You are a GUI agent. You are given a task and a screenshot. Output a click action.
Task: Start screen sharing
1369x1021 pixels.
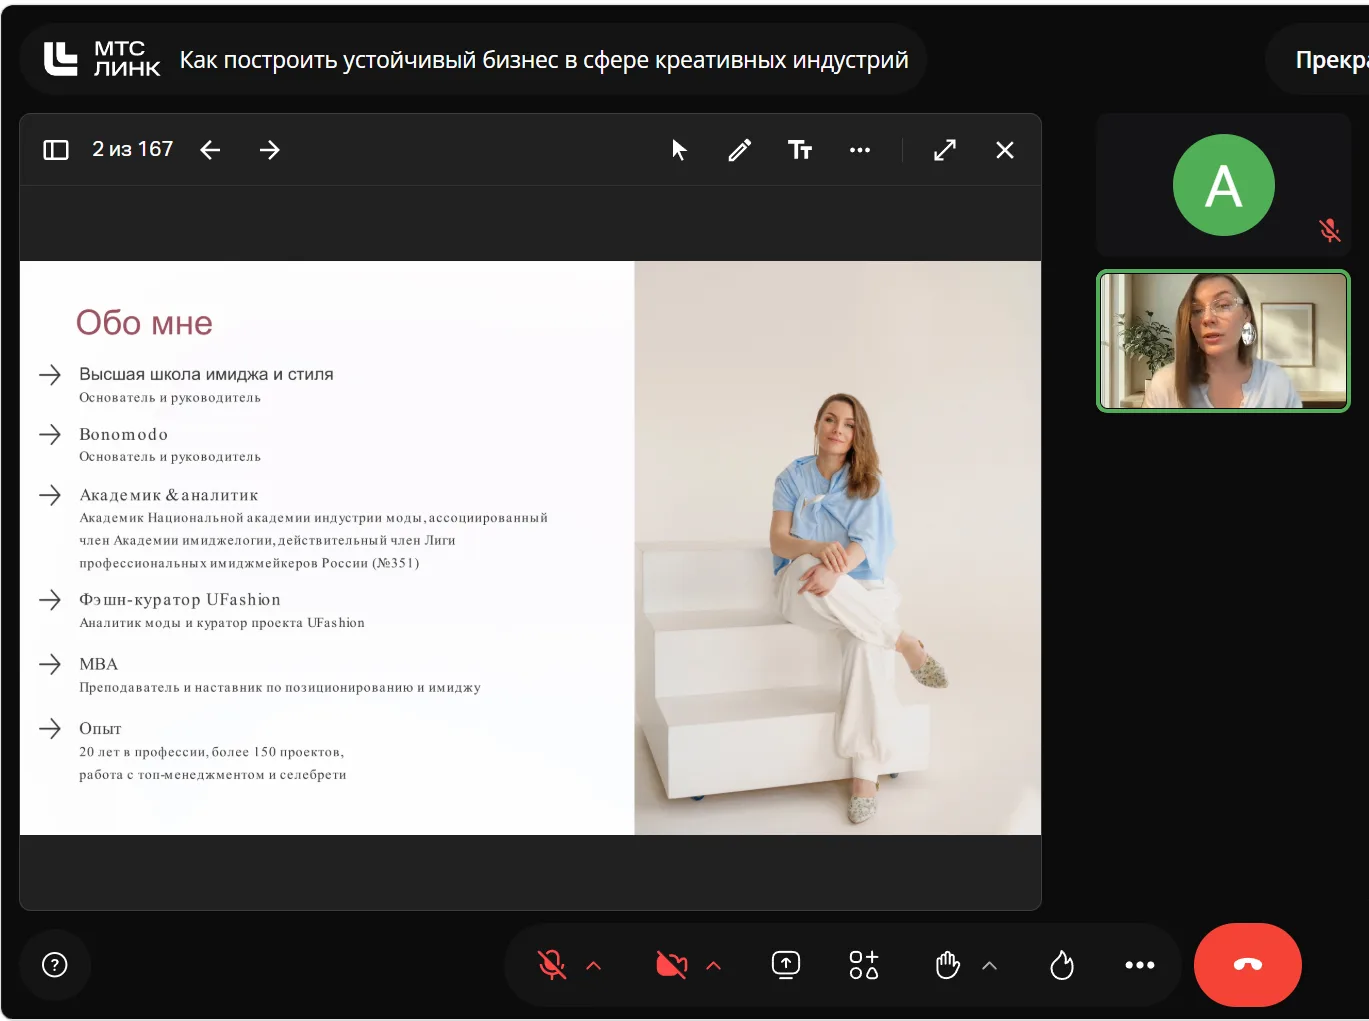[x=786, y=965]
